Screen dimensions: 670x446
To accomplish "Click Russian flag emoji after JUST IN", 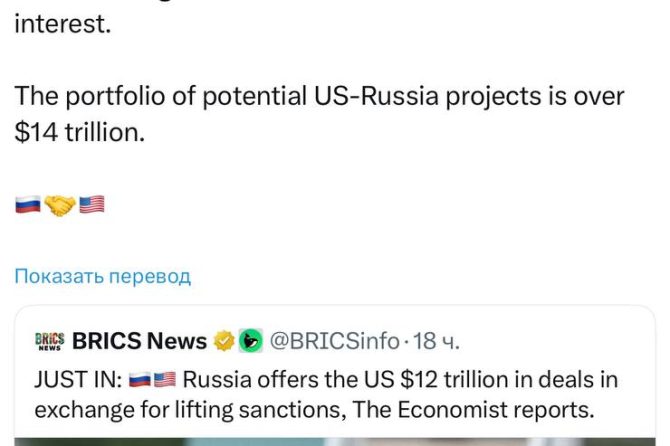I will 142,380.
